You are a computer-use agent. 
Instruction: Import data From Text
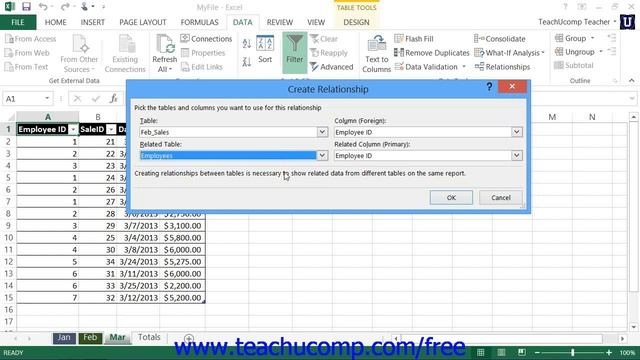[26, 67]
